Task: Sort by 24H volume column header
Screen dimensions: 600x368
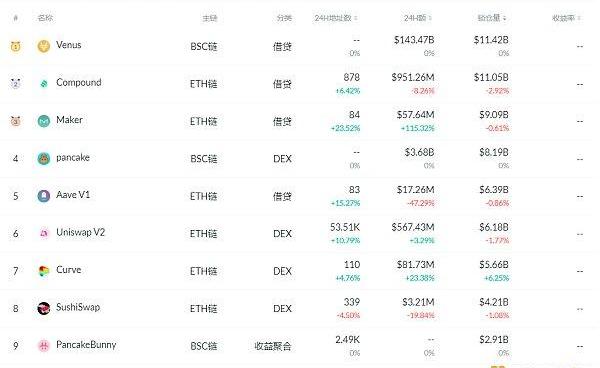Action: pos(418,18)
